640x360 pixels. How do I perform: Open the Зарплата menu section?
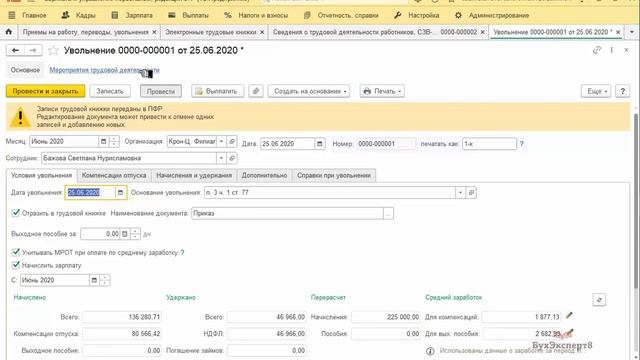132,15
